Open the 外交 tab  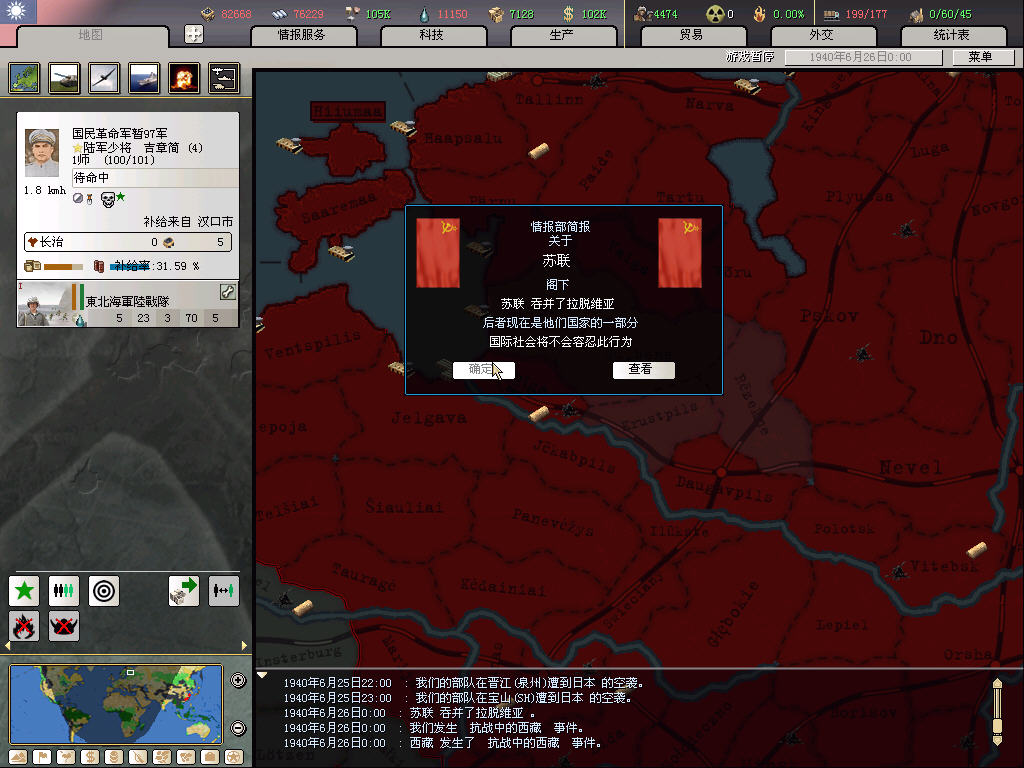coord(822,35)
